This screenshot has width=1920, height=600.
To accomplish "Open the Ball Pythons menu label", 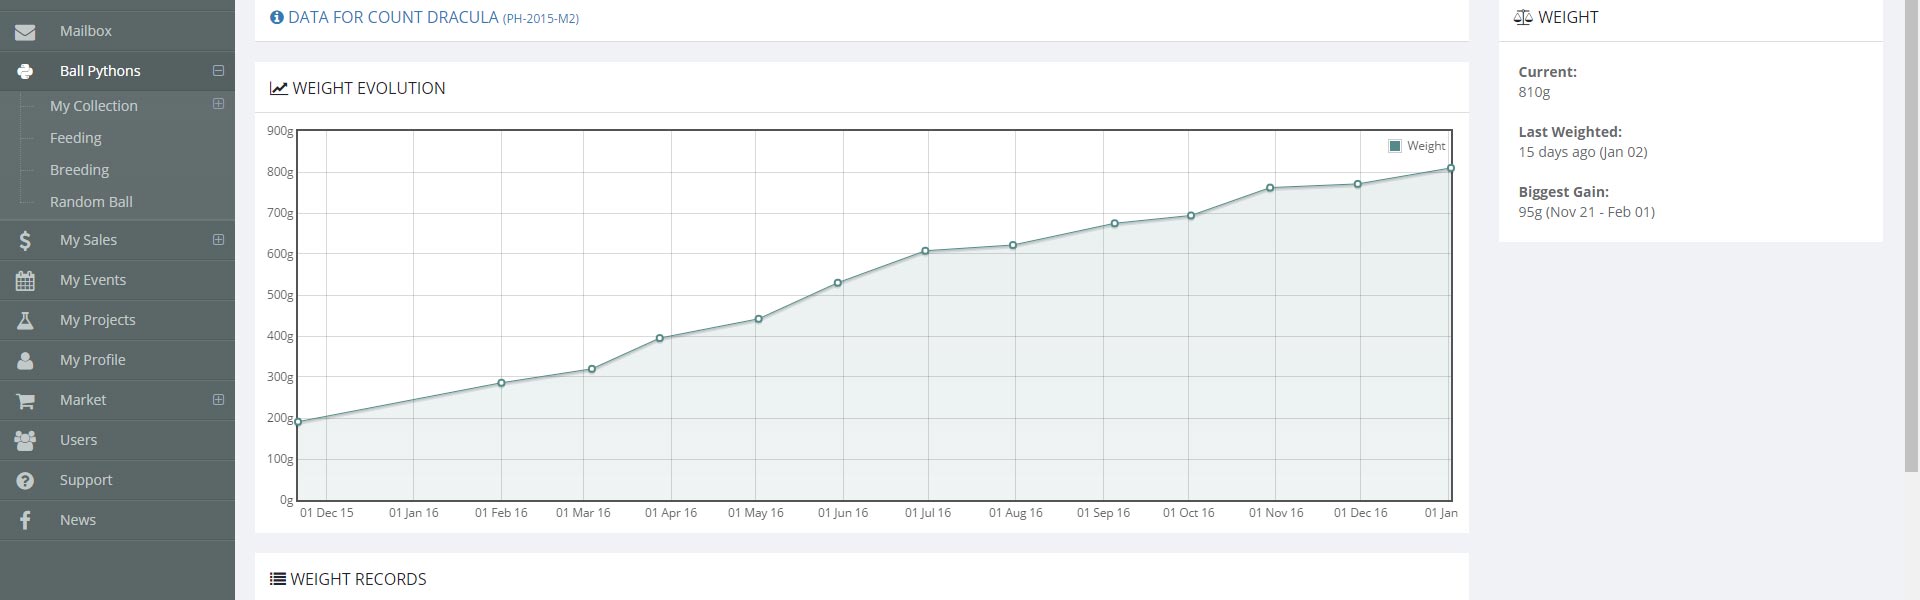I will point(100,71).
